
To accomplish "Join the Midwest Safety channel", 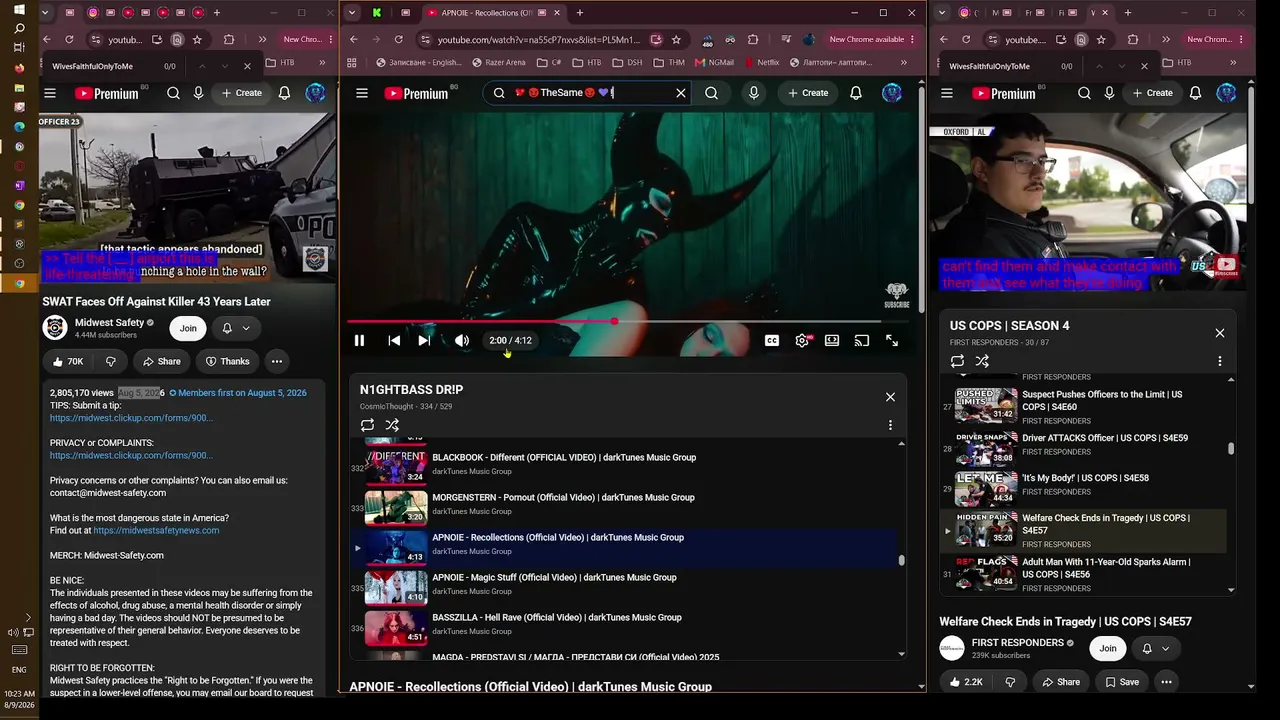I will click(188, 327).
